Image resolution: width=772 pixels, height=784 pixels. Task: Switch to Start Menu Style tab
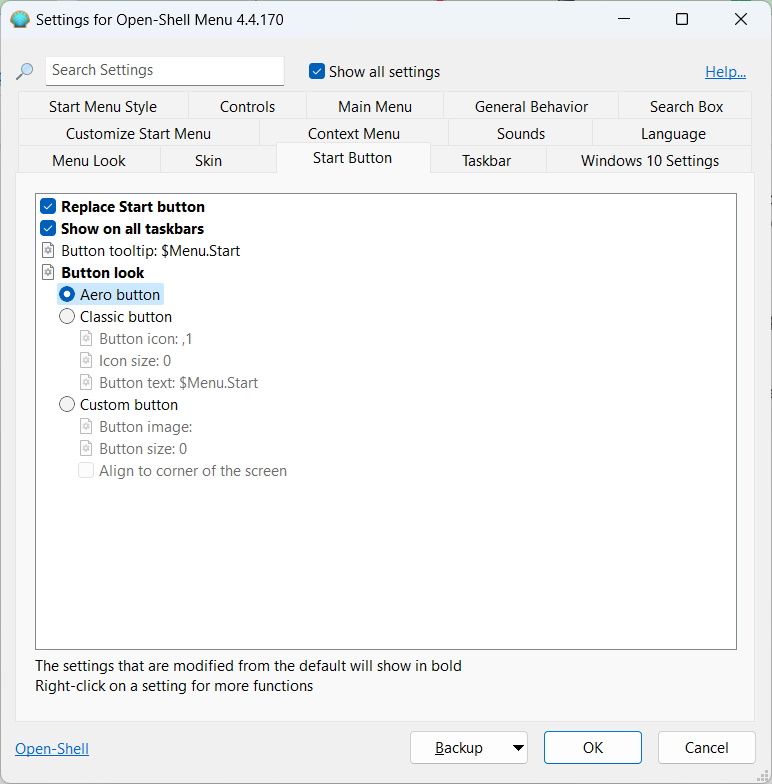tap(103, 106)
